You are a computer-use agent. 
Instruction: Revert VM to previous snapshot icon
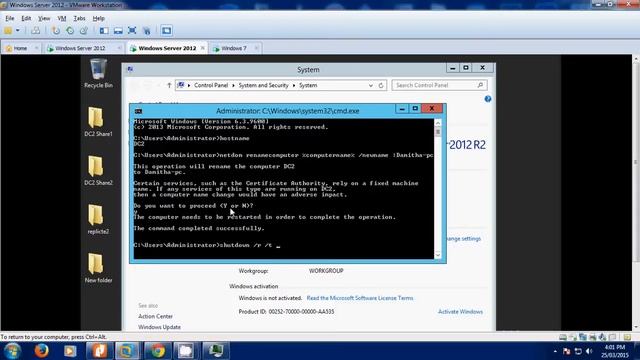coord(70,31)
